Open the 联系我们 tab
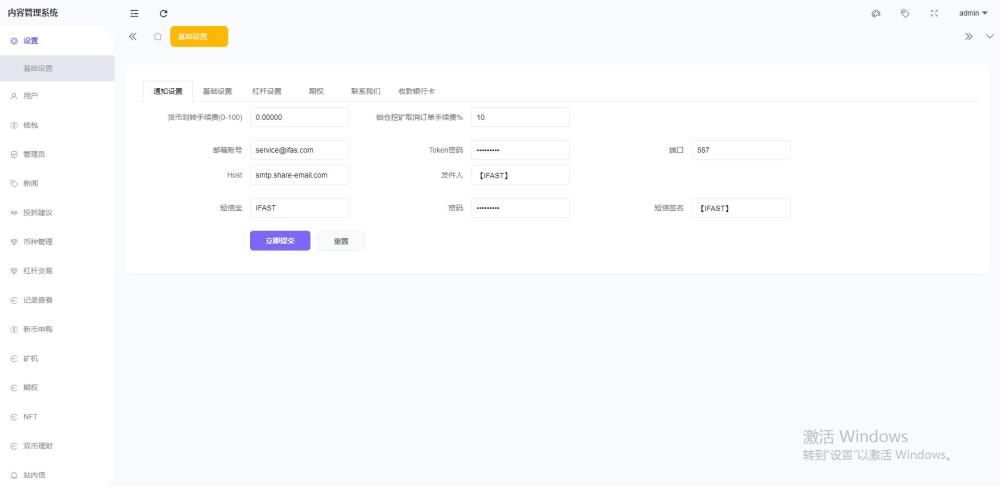This screenshot has width=1000, height=487. [x=365, y=91]
